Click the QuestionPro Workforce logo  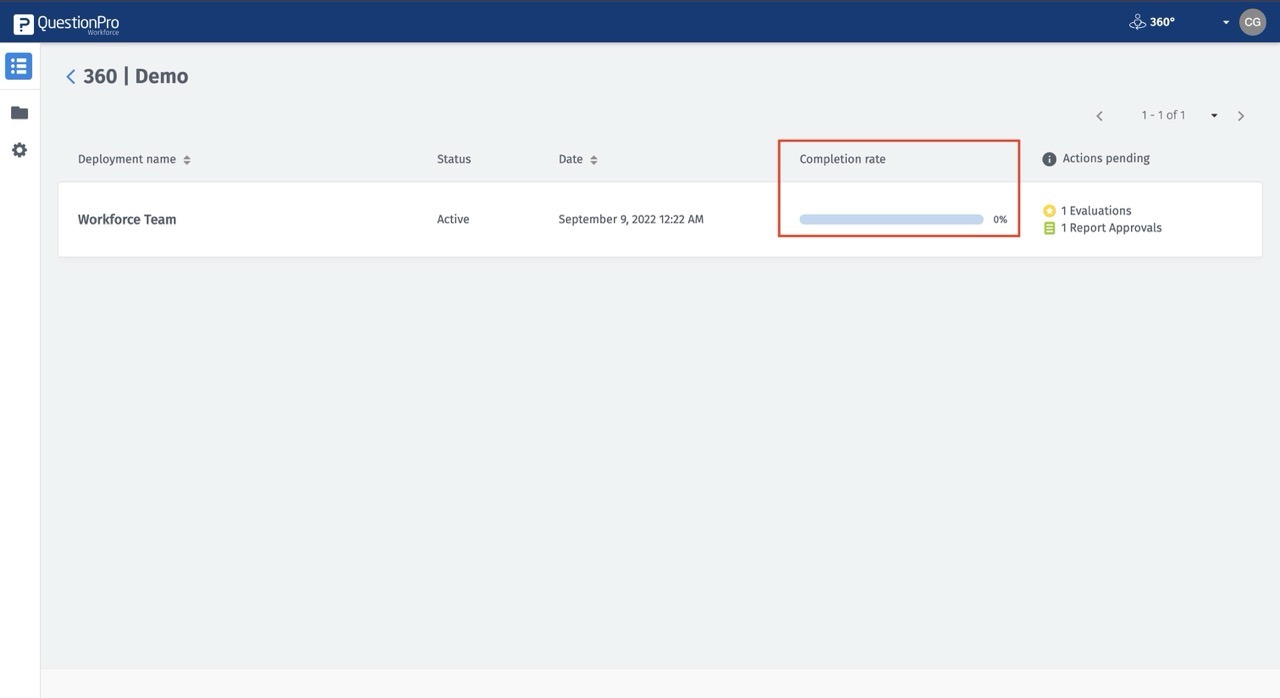click(67, 23)
